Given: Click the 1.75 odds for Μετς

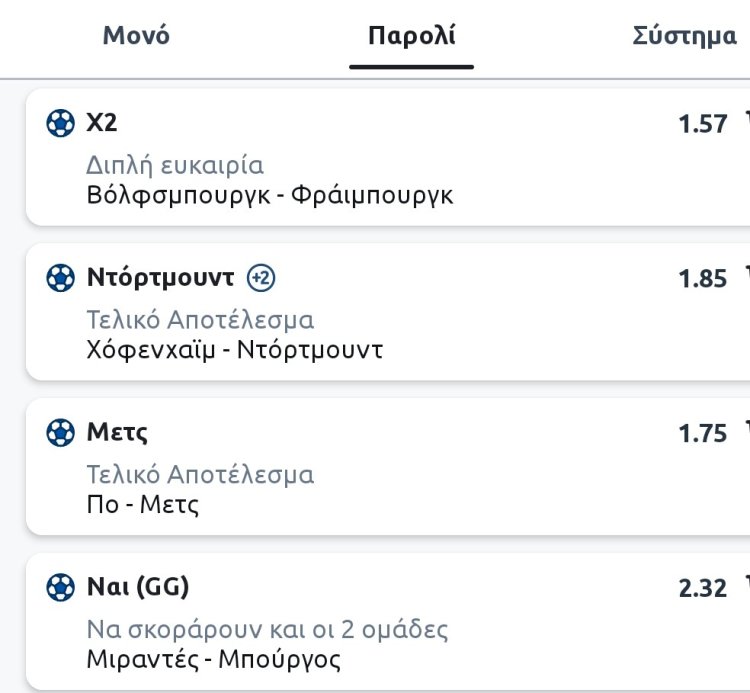Looking at the screenshot, I should pos(702,434).
